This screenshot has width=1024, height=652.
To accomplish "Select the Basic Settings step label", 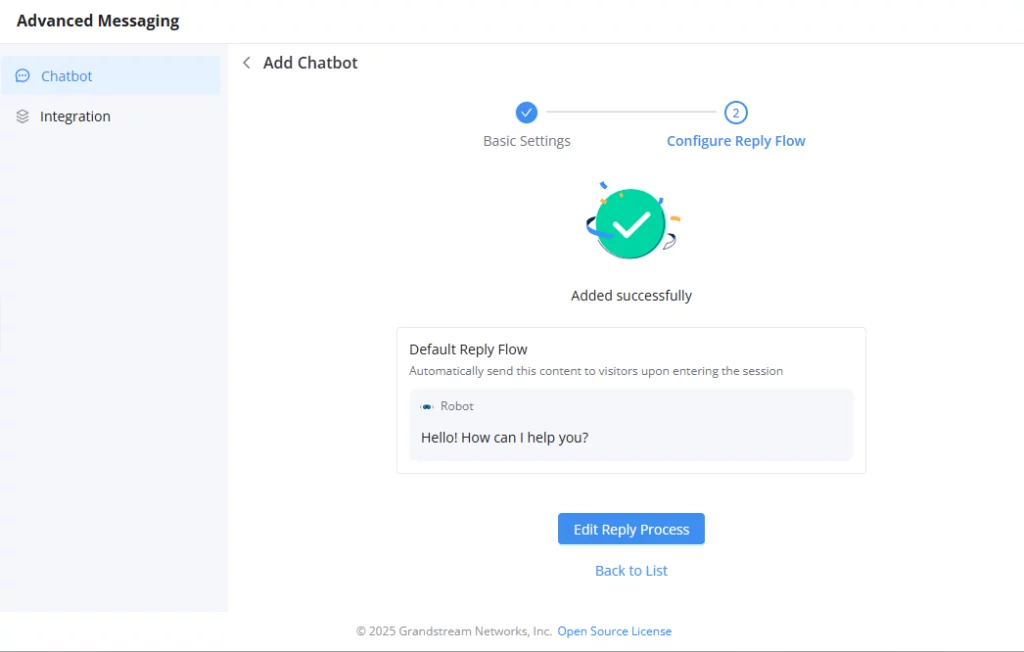I will [526, 141].
